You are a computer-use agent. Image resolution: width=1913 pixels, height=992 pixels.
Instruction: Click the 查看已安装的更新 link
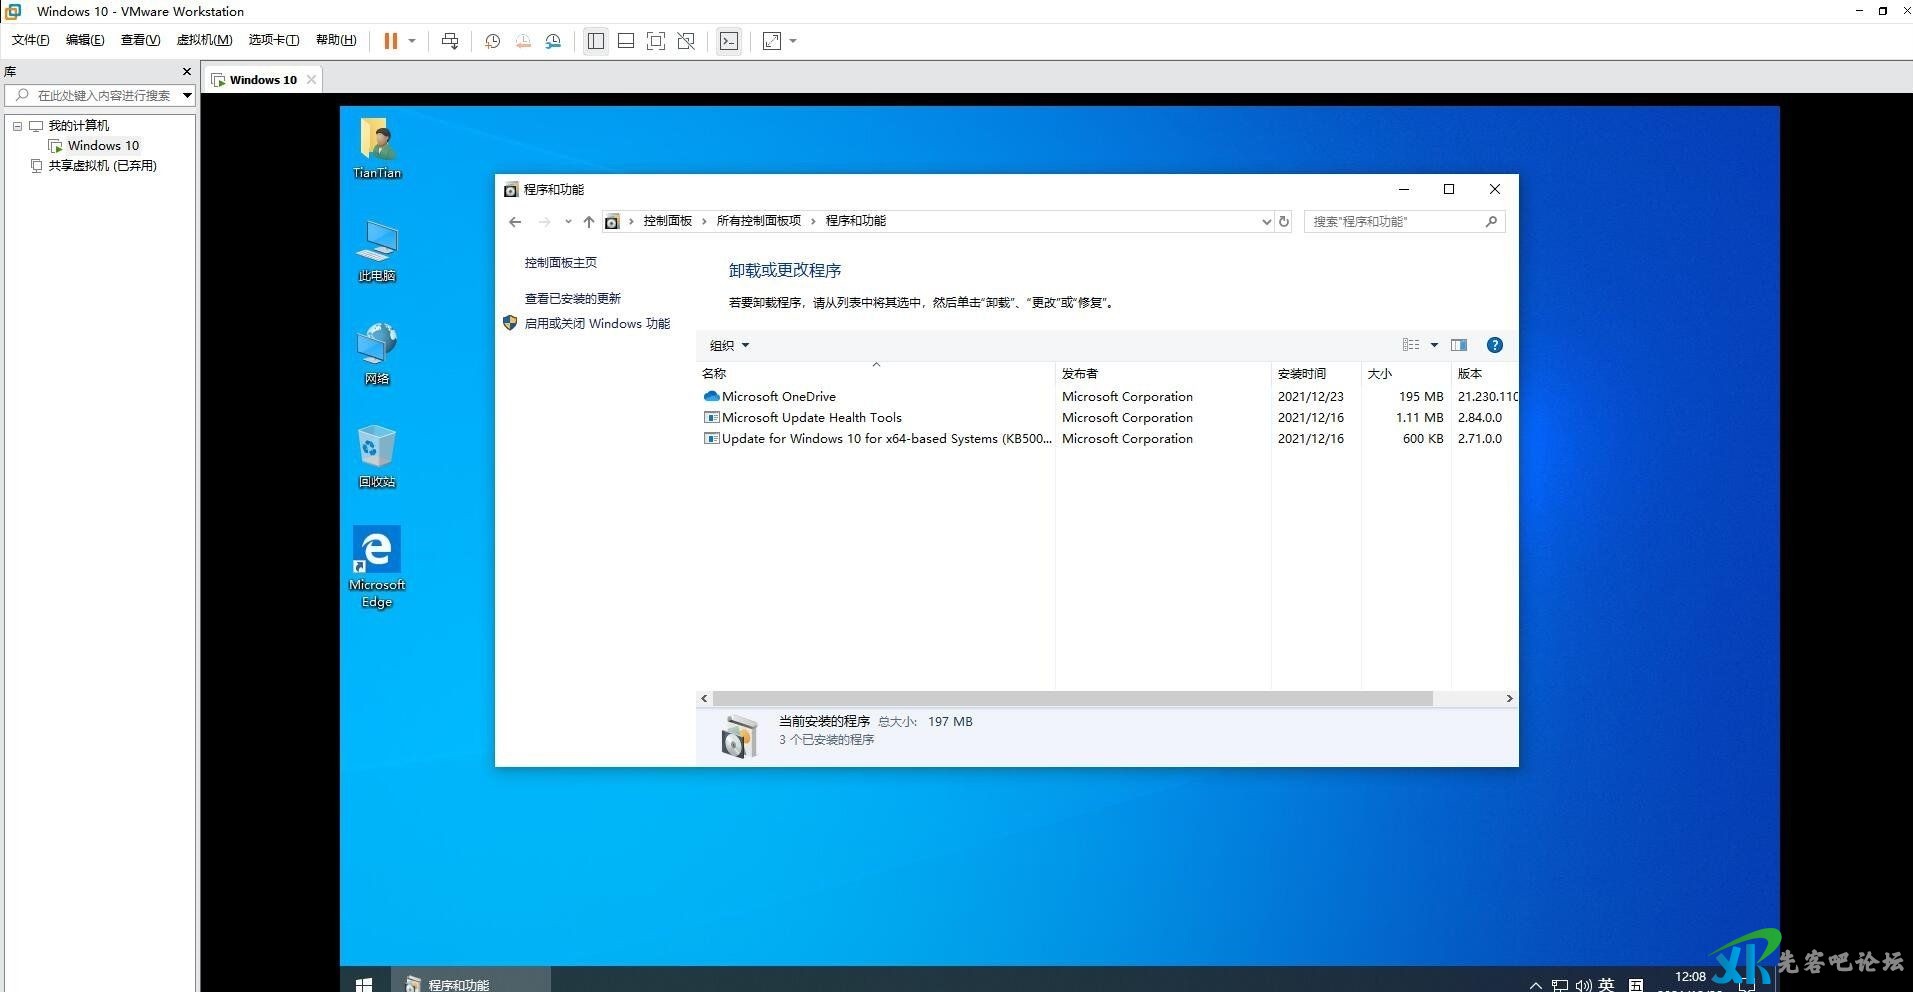(x=572, y=299)
